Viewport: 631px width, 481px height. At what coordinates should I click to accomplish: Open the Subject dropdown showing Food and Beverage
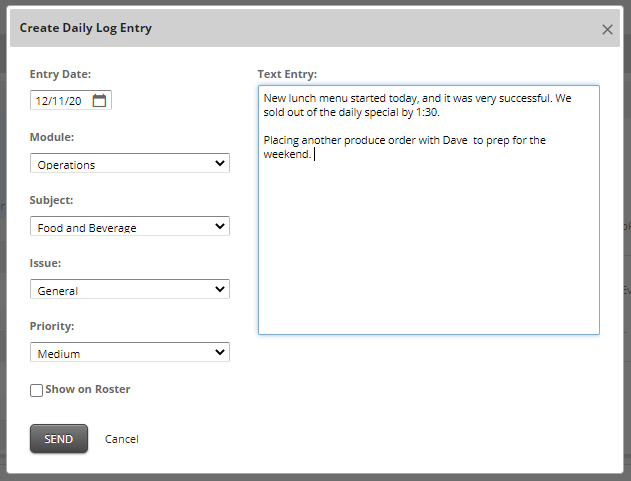tap(130, 227)
